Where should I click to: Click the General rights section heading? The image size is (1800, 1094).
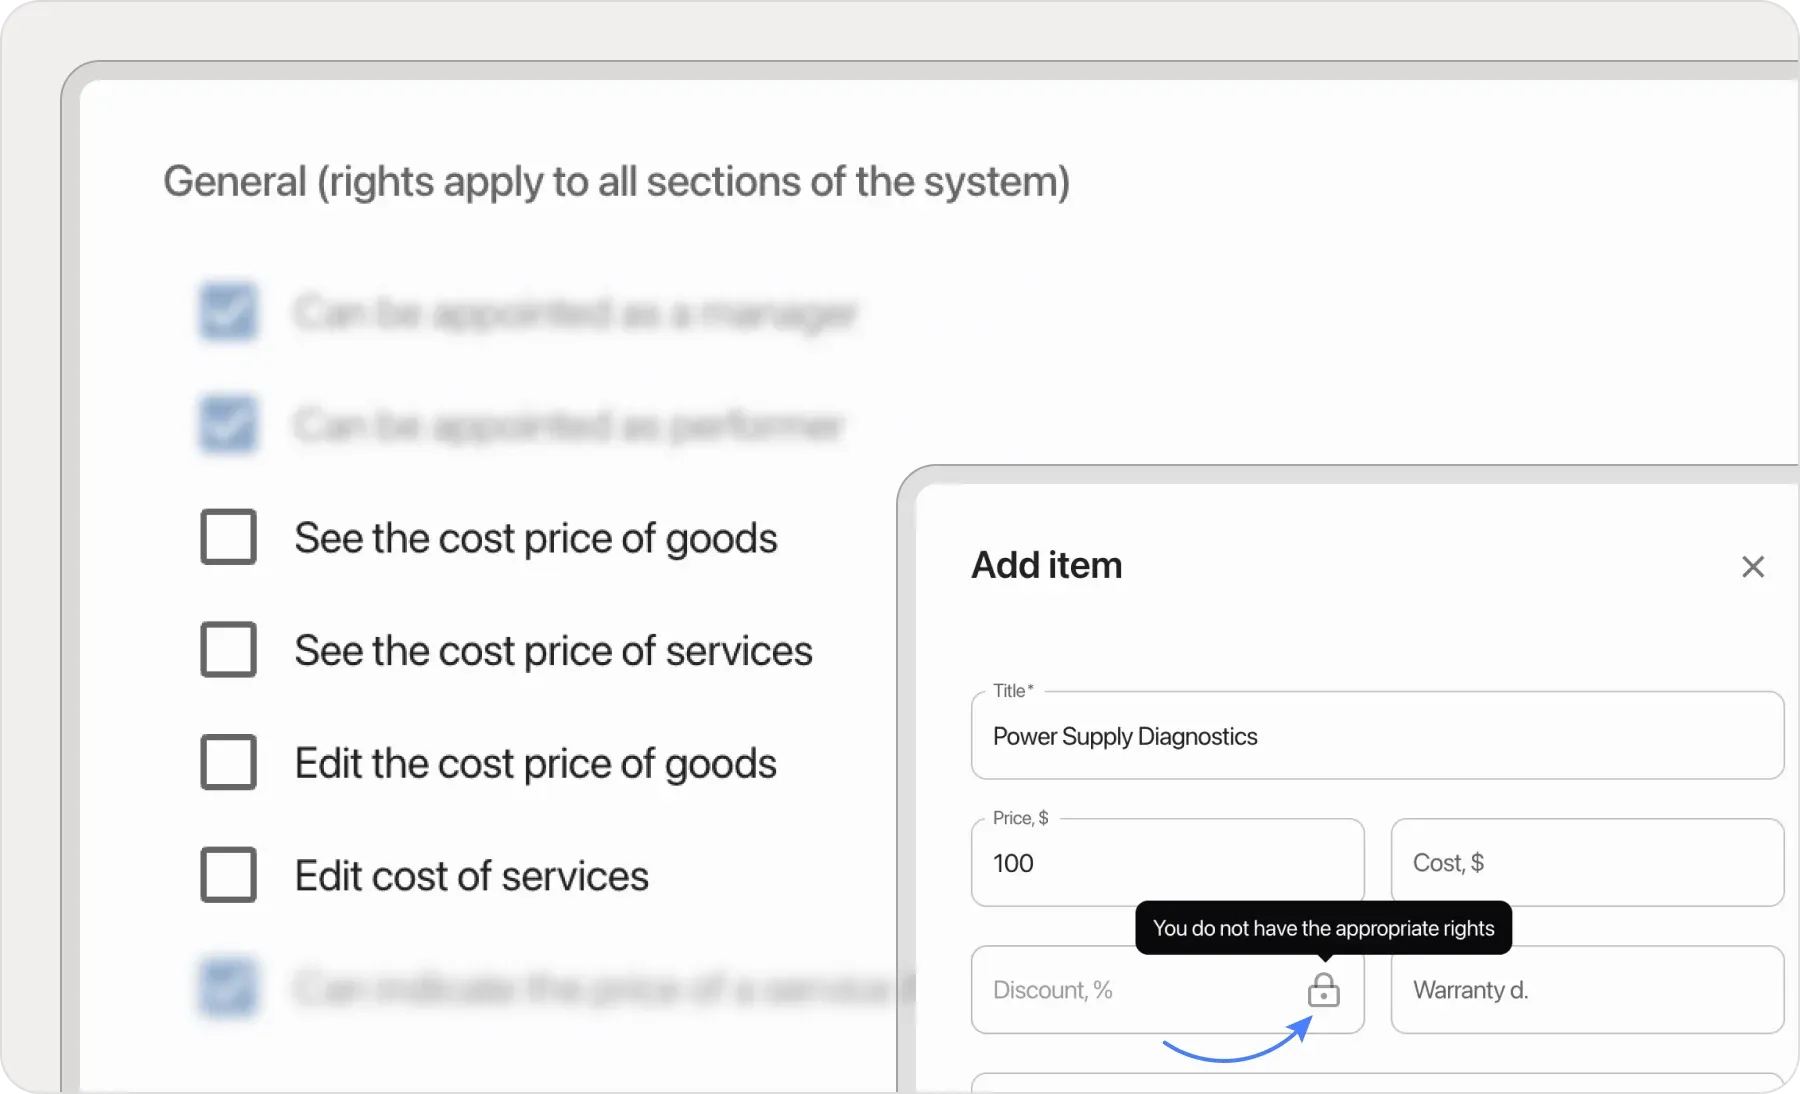616,182
